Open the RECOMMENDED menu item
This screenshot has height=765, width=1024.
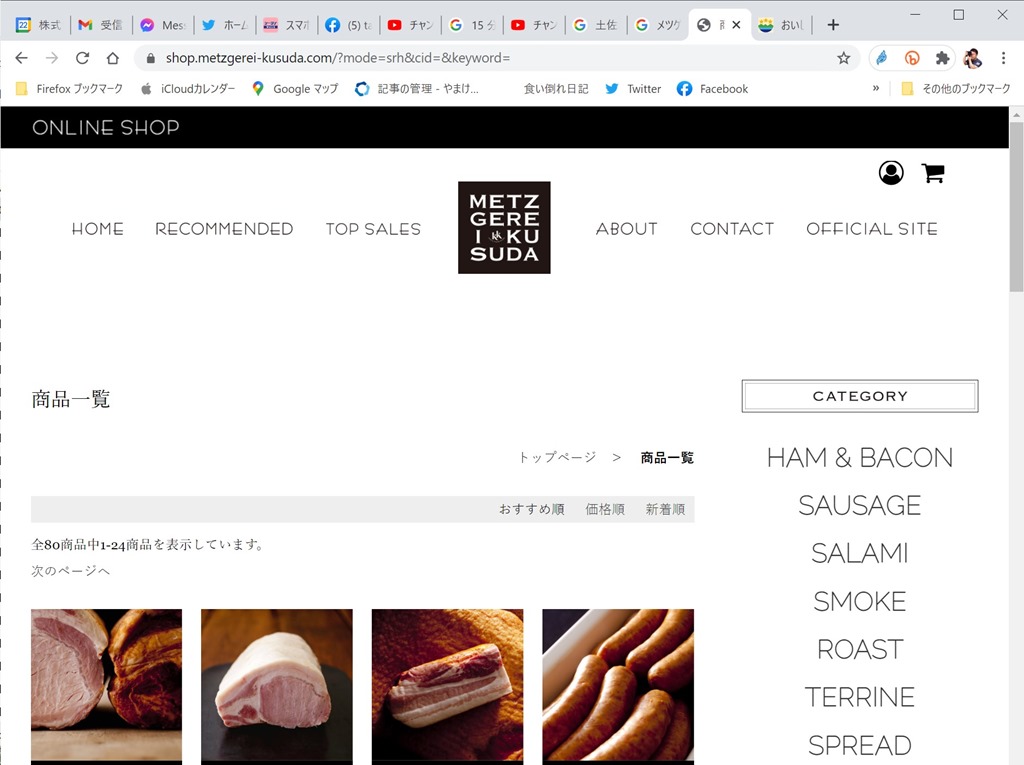224,229
